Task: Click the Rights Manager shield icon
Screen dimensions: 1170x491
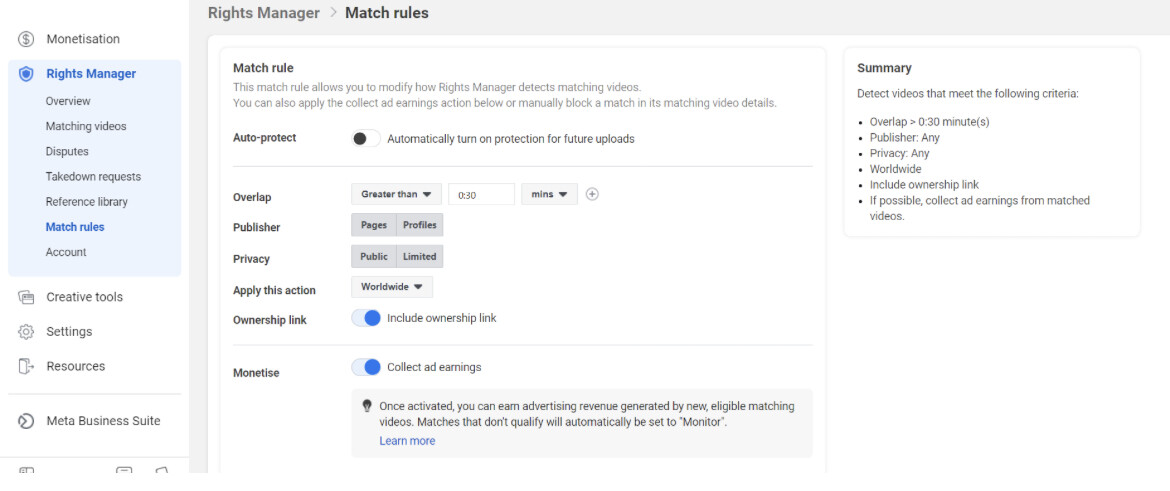Action: (26, 74)
